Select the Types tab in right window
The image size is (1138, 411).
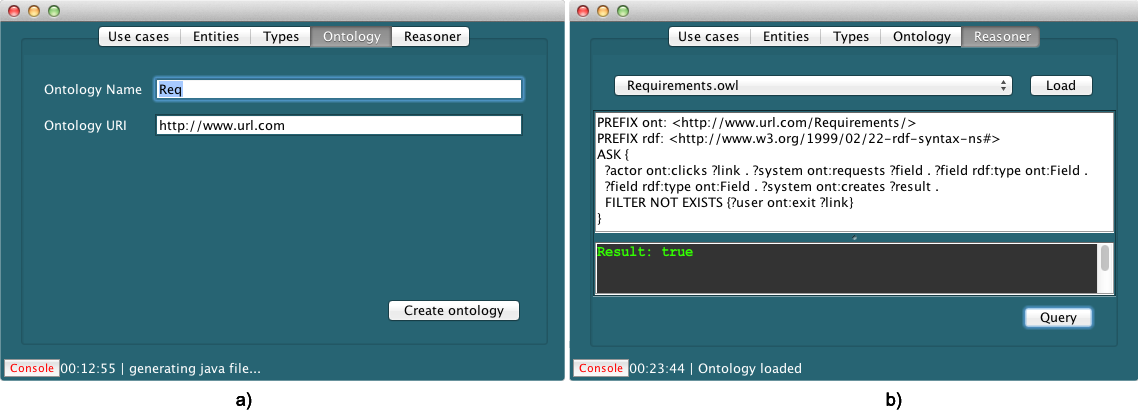click(851, 37)
